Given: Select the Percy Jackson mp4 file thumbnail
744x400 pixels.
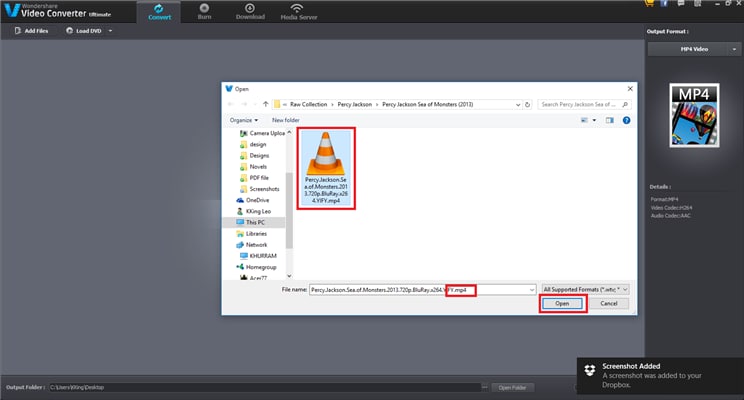Looking at the screenshot, I should tap(326, 168).
